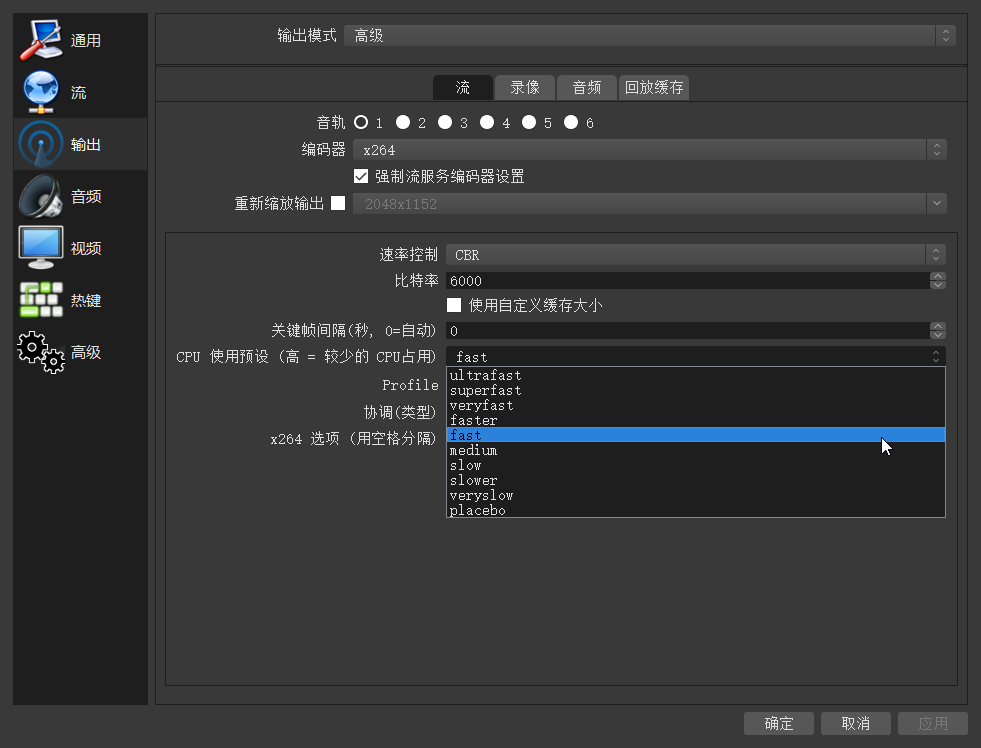Increase 关键帧间隔 with up stepper arrow
The width and height of the screenshot is (981, 748).
pos(938,326)
